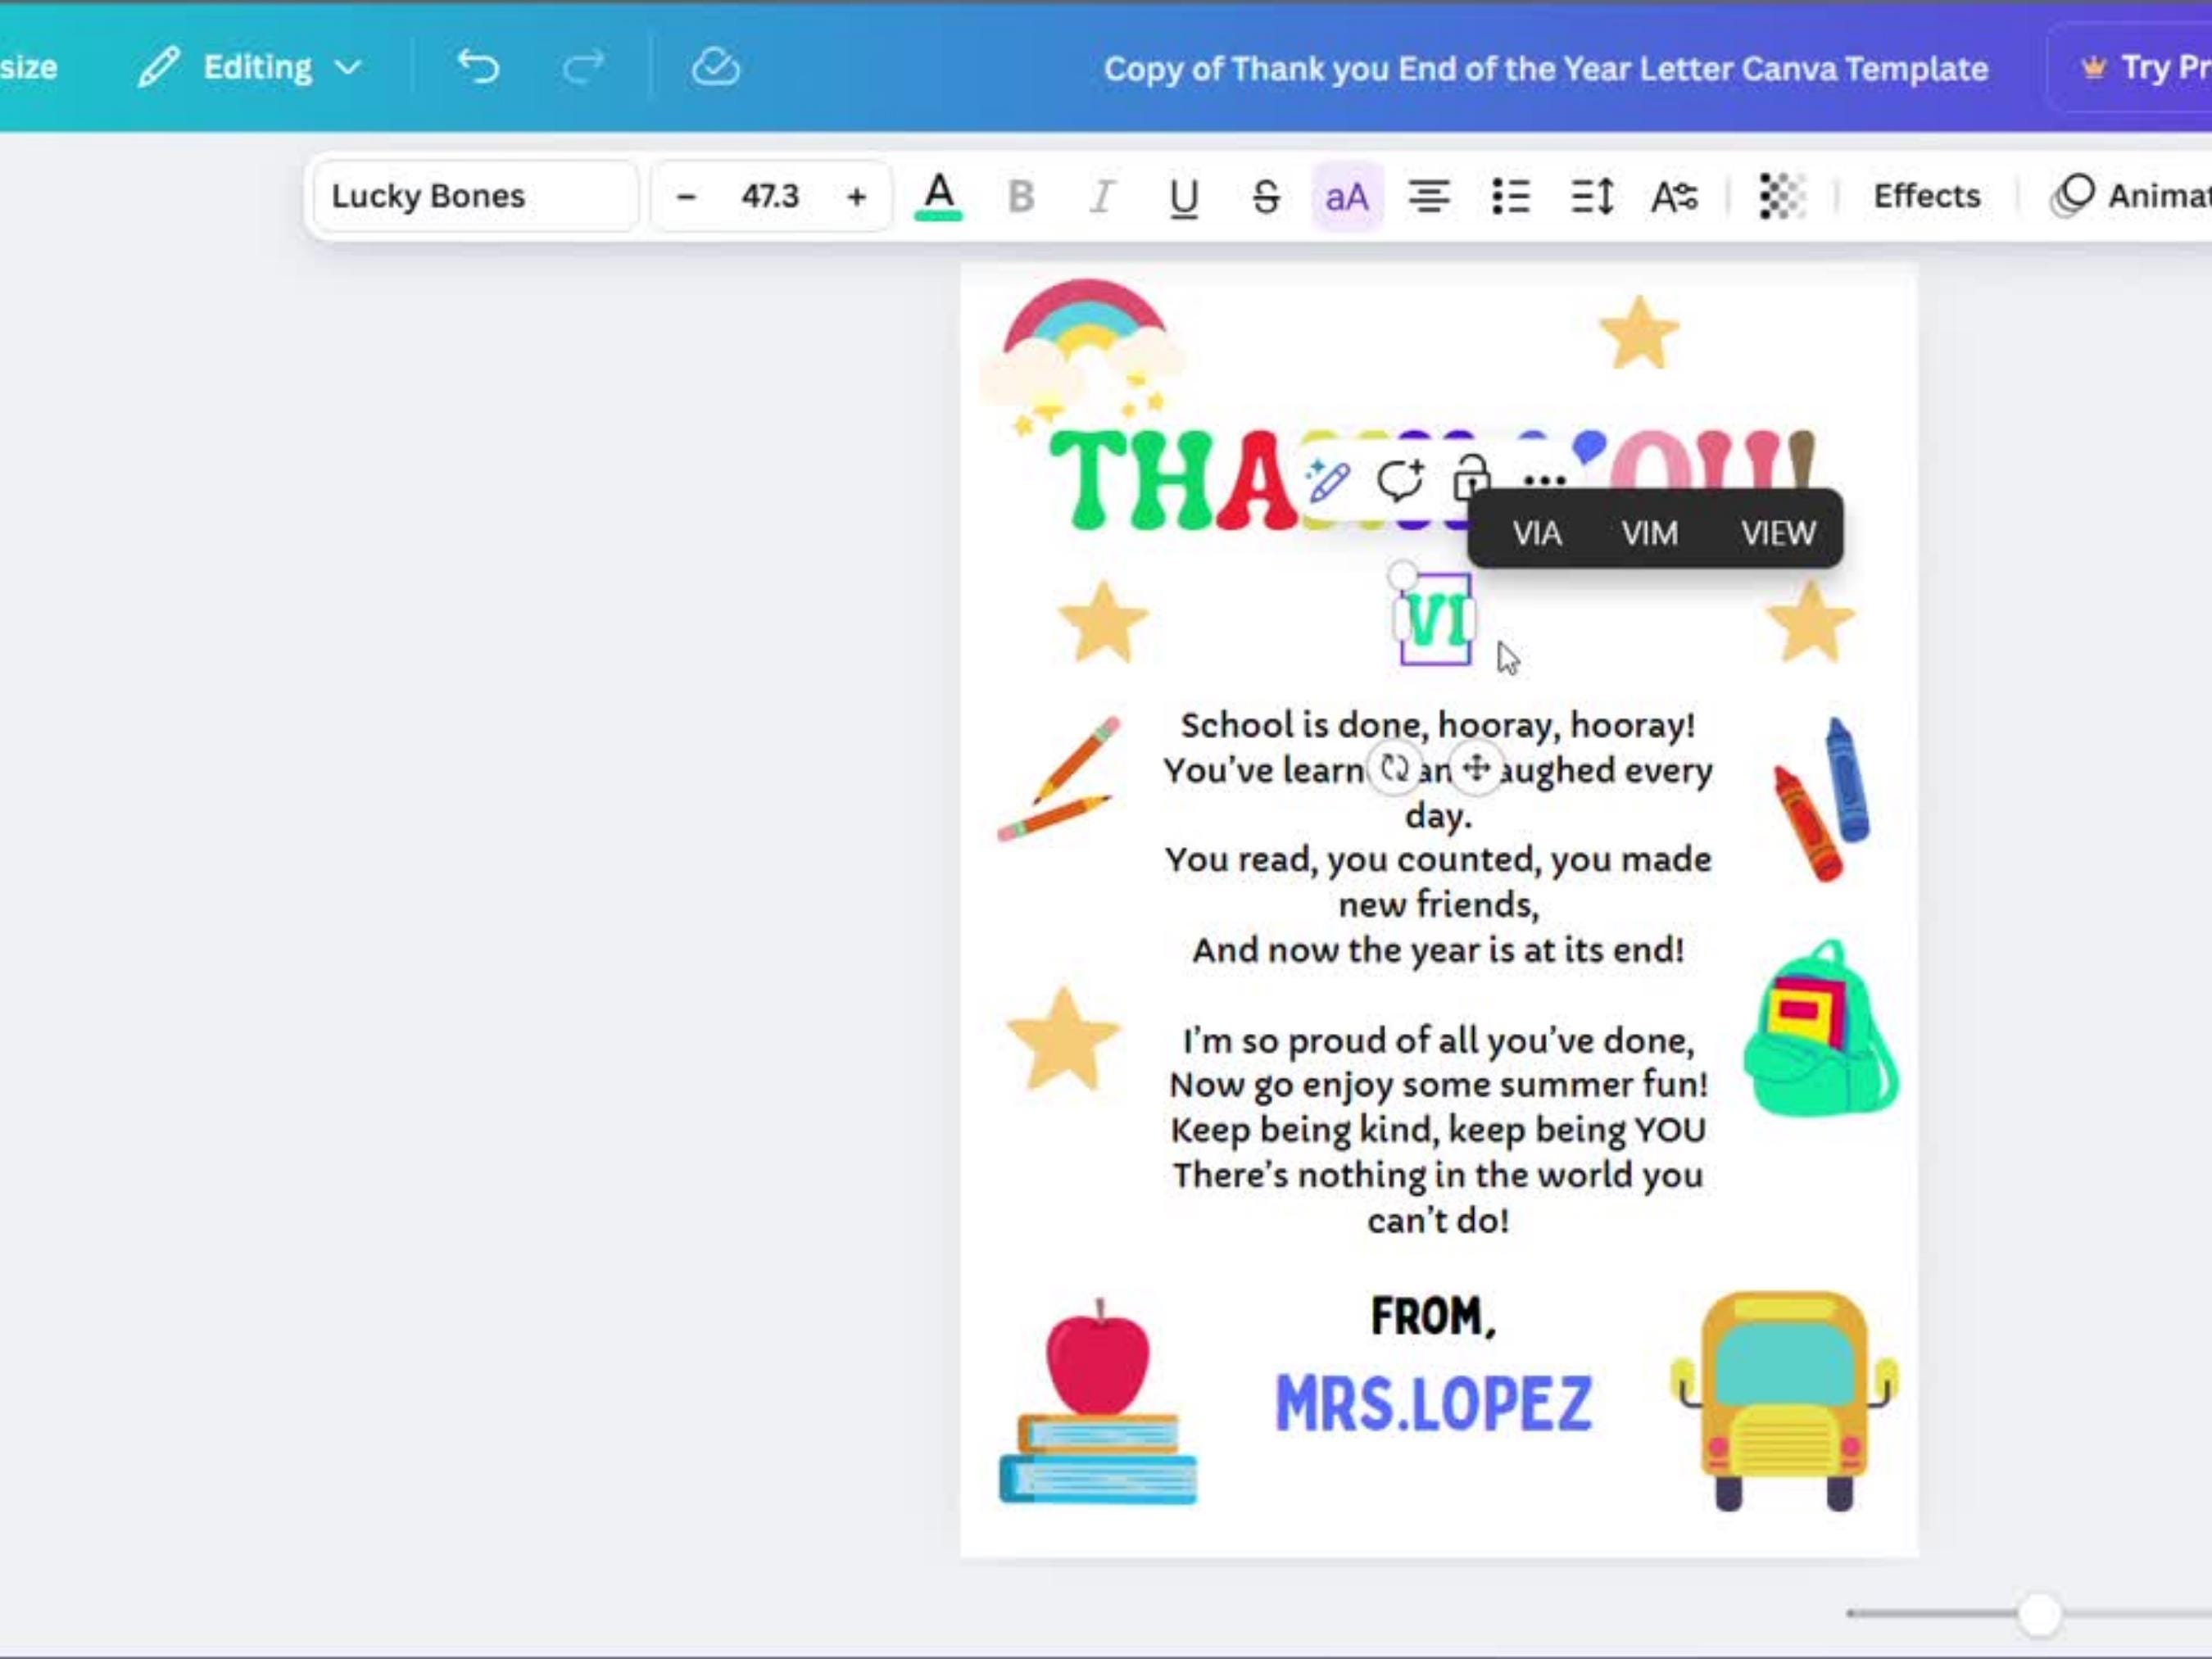Toggle uppercase aA button
2212x1659 pixels.
click(x=1347, y=196)
